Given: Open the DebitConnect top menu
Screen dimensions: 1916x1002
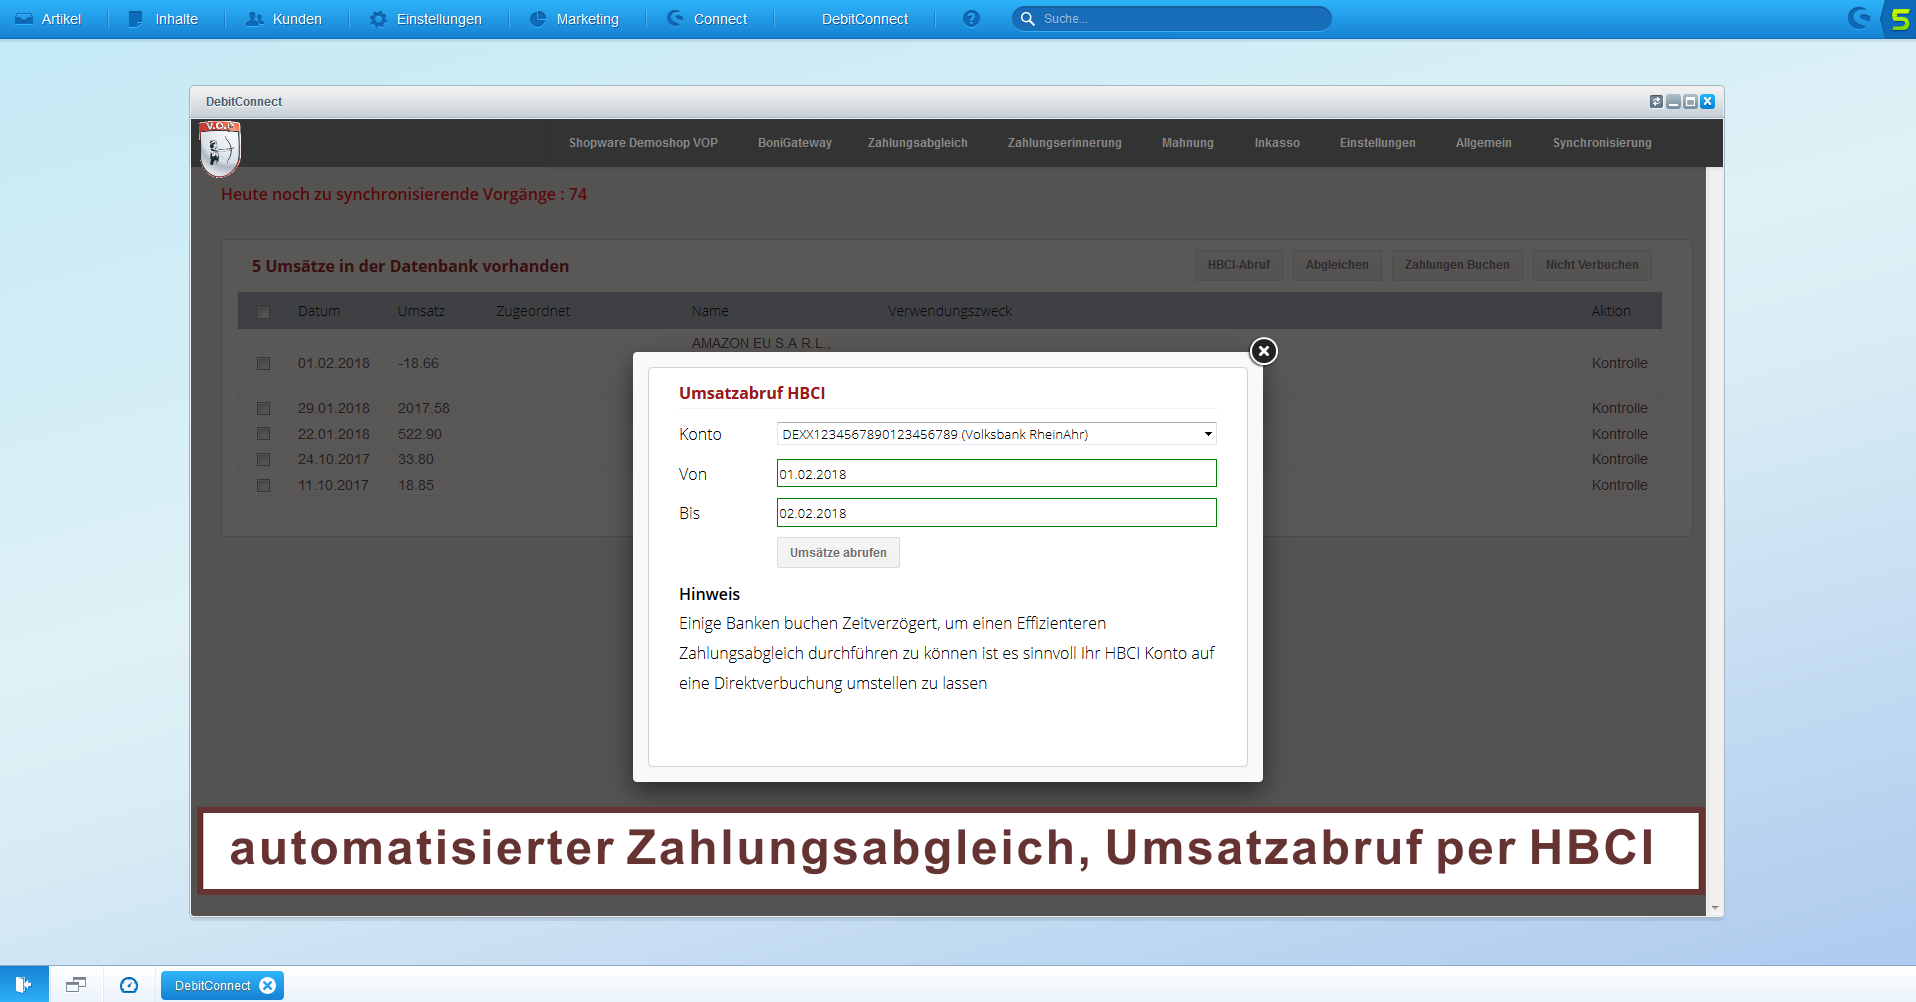Looking at the screenshot, I should pos(865,19).
